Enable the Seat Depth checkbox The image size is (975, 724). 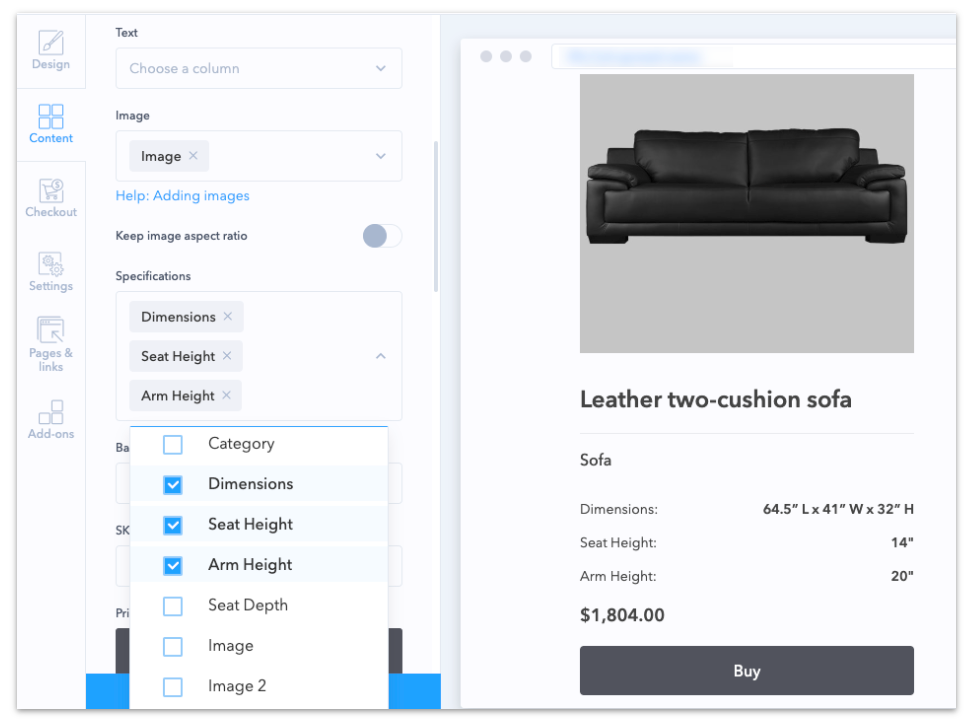click(x=173, y=606)
